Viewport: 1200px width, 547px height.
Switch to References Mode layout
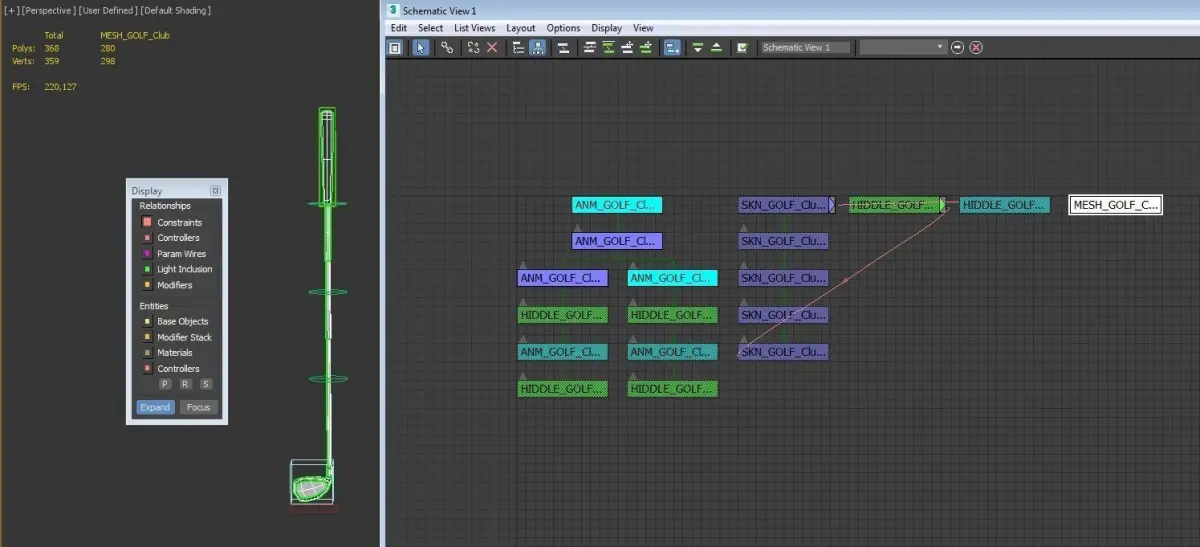[x=538, y=47]
